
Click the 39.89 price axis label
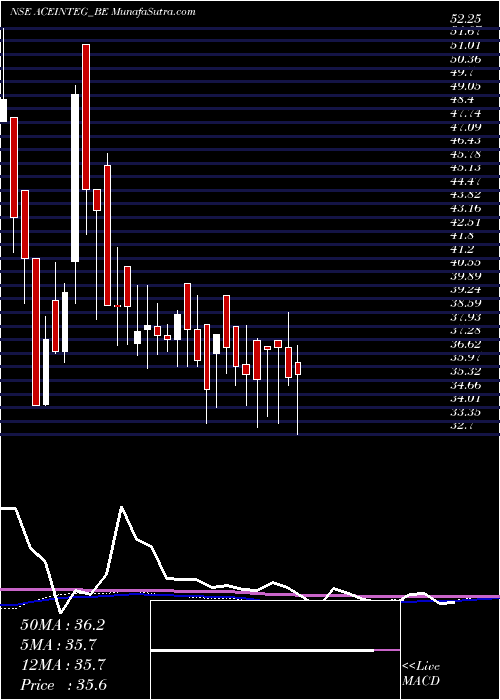pyautogui.click(x=466, y=277)
